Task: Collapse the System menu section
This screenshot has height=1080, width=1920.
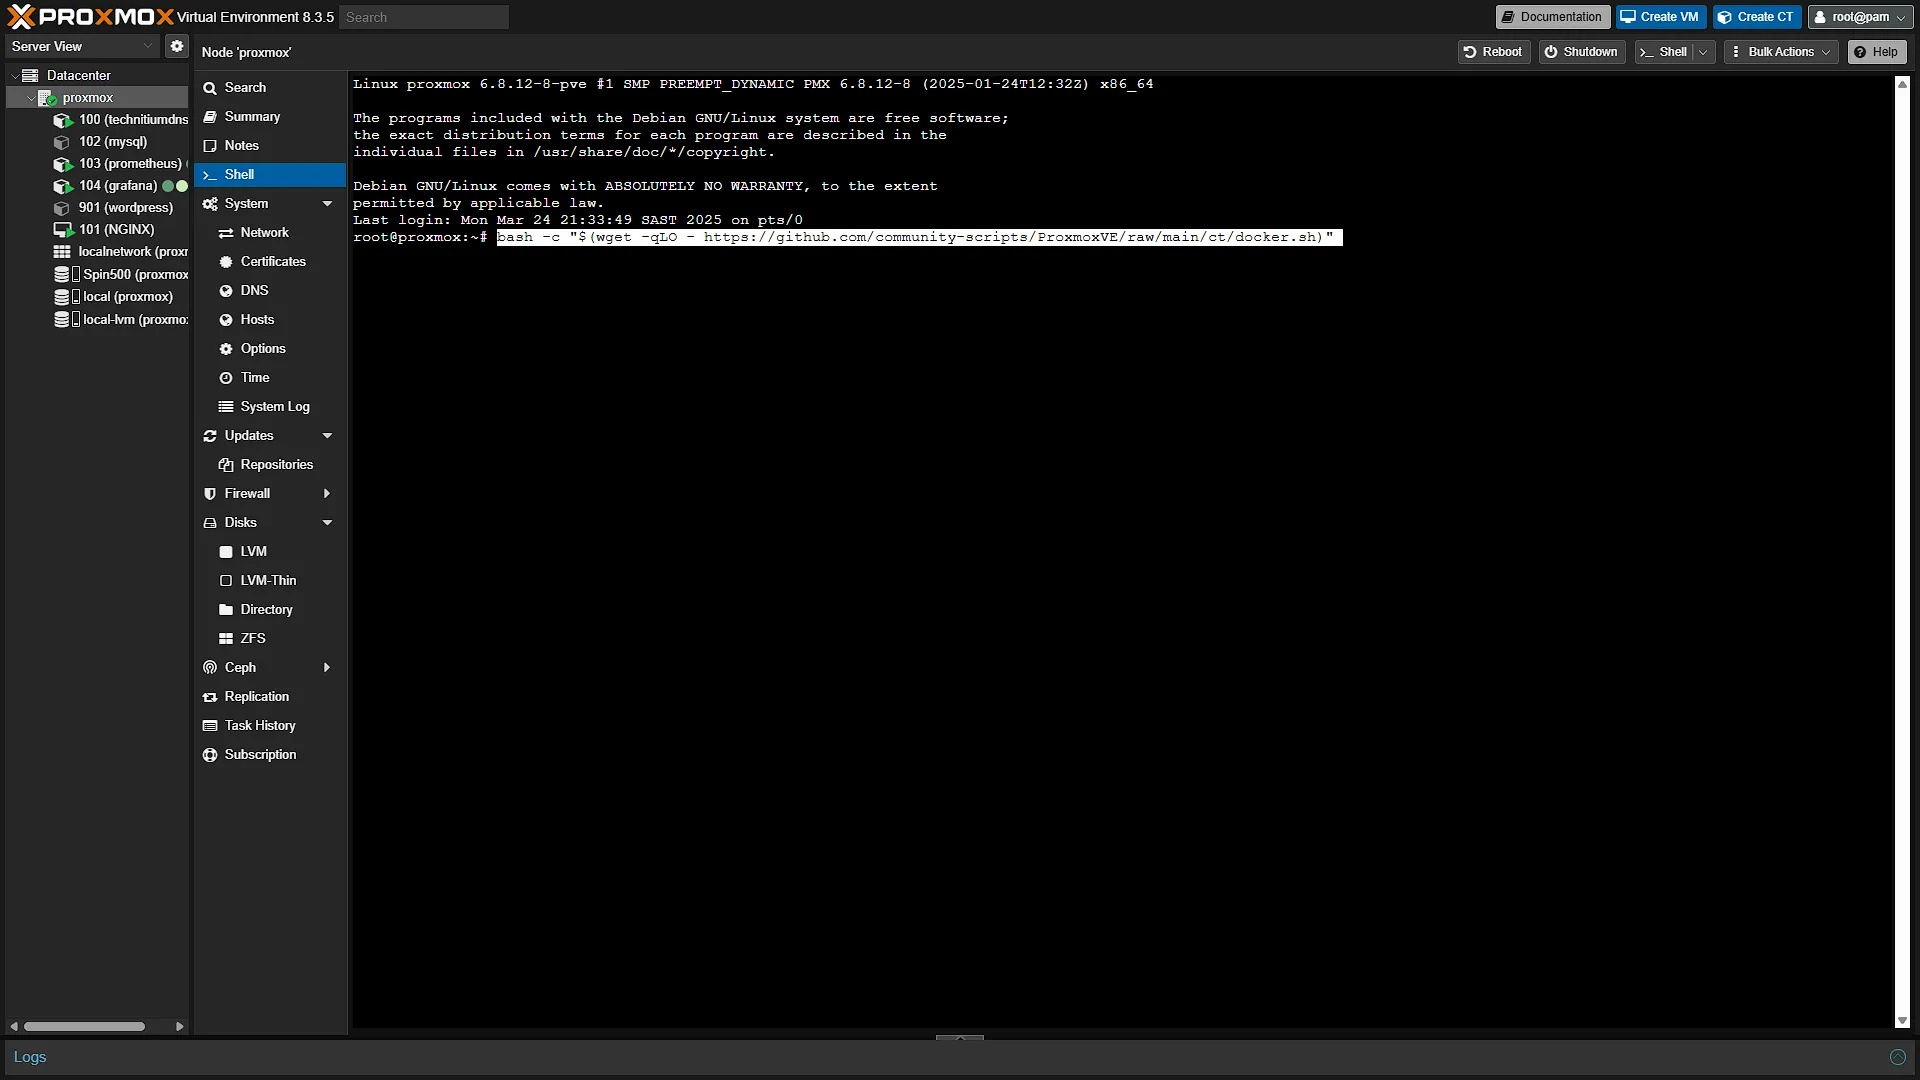Action: (327, 204)
